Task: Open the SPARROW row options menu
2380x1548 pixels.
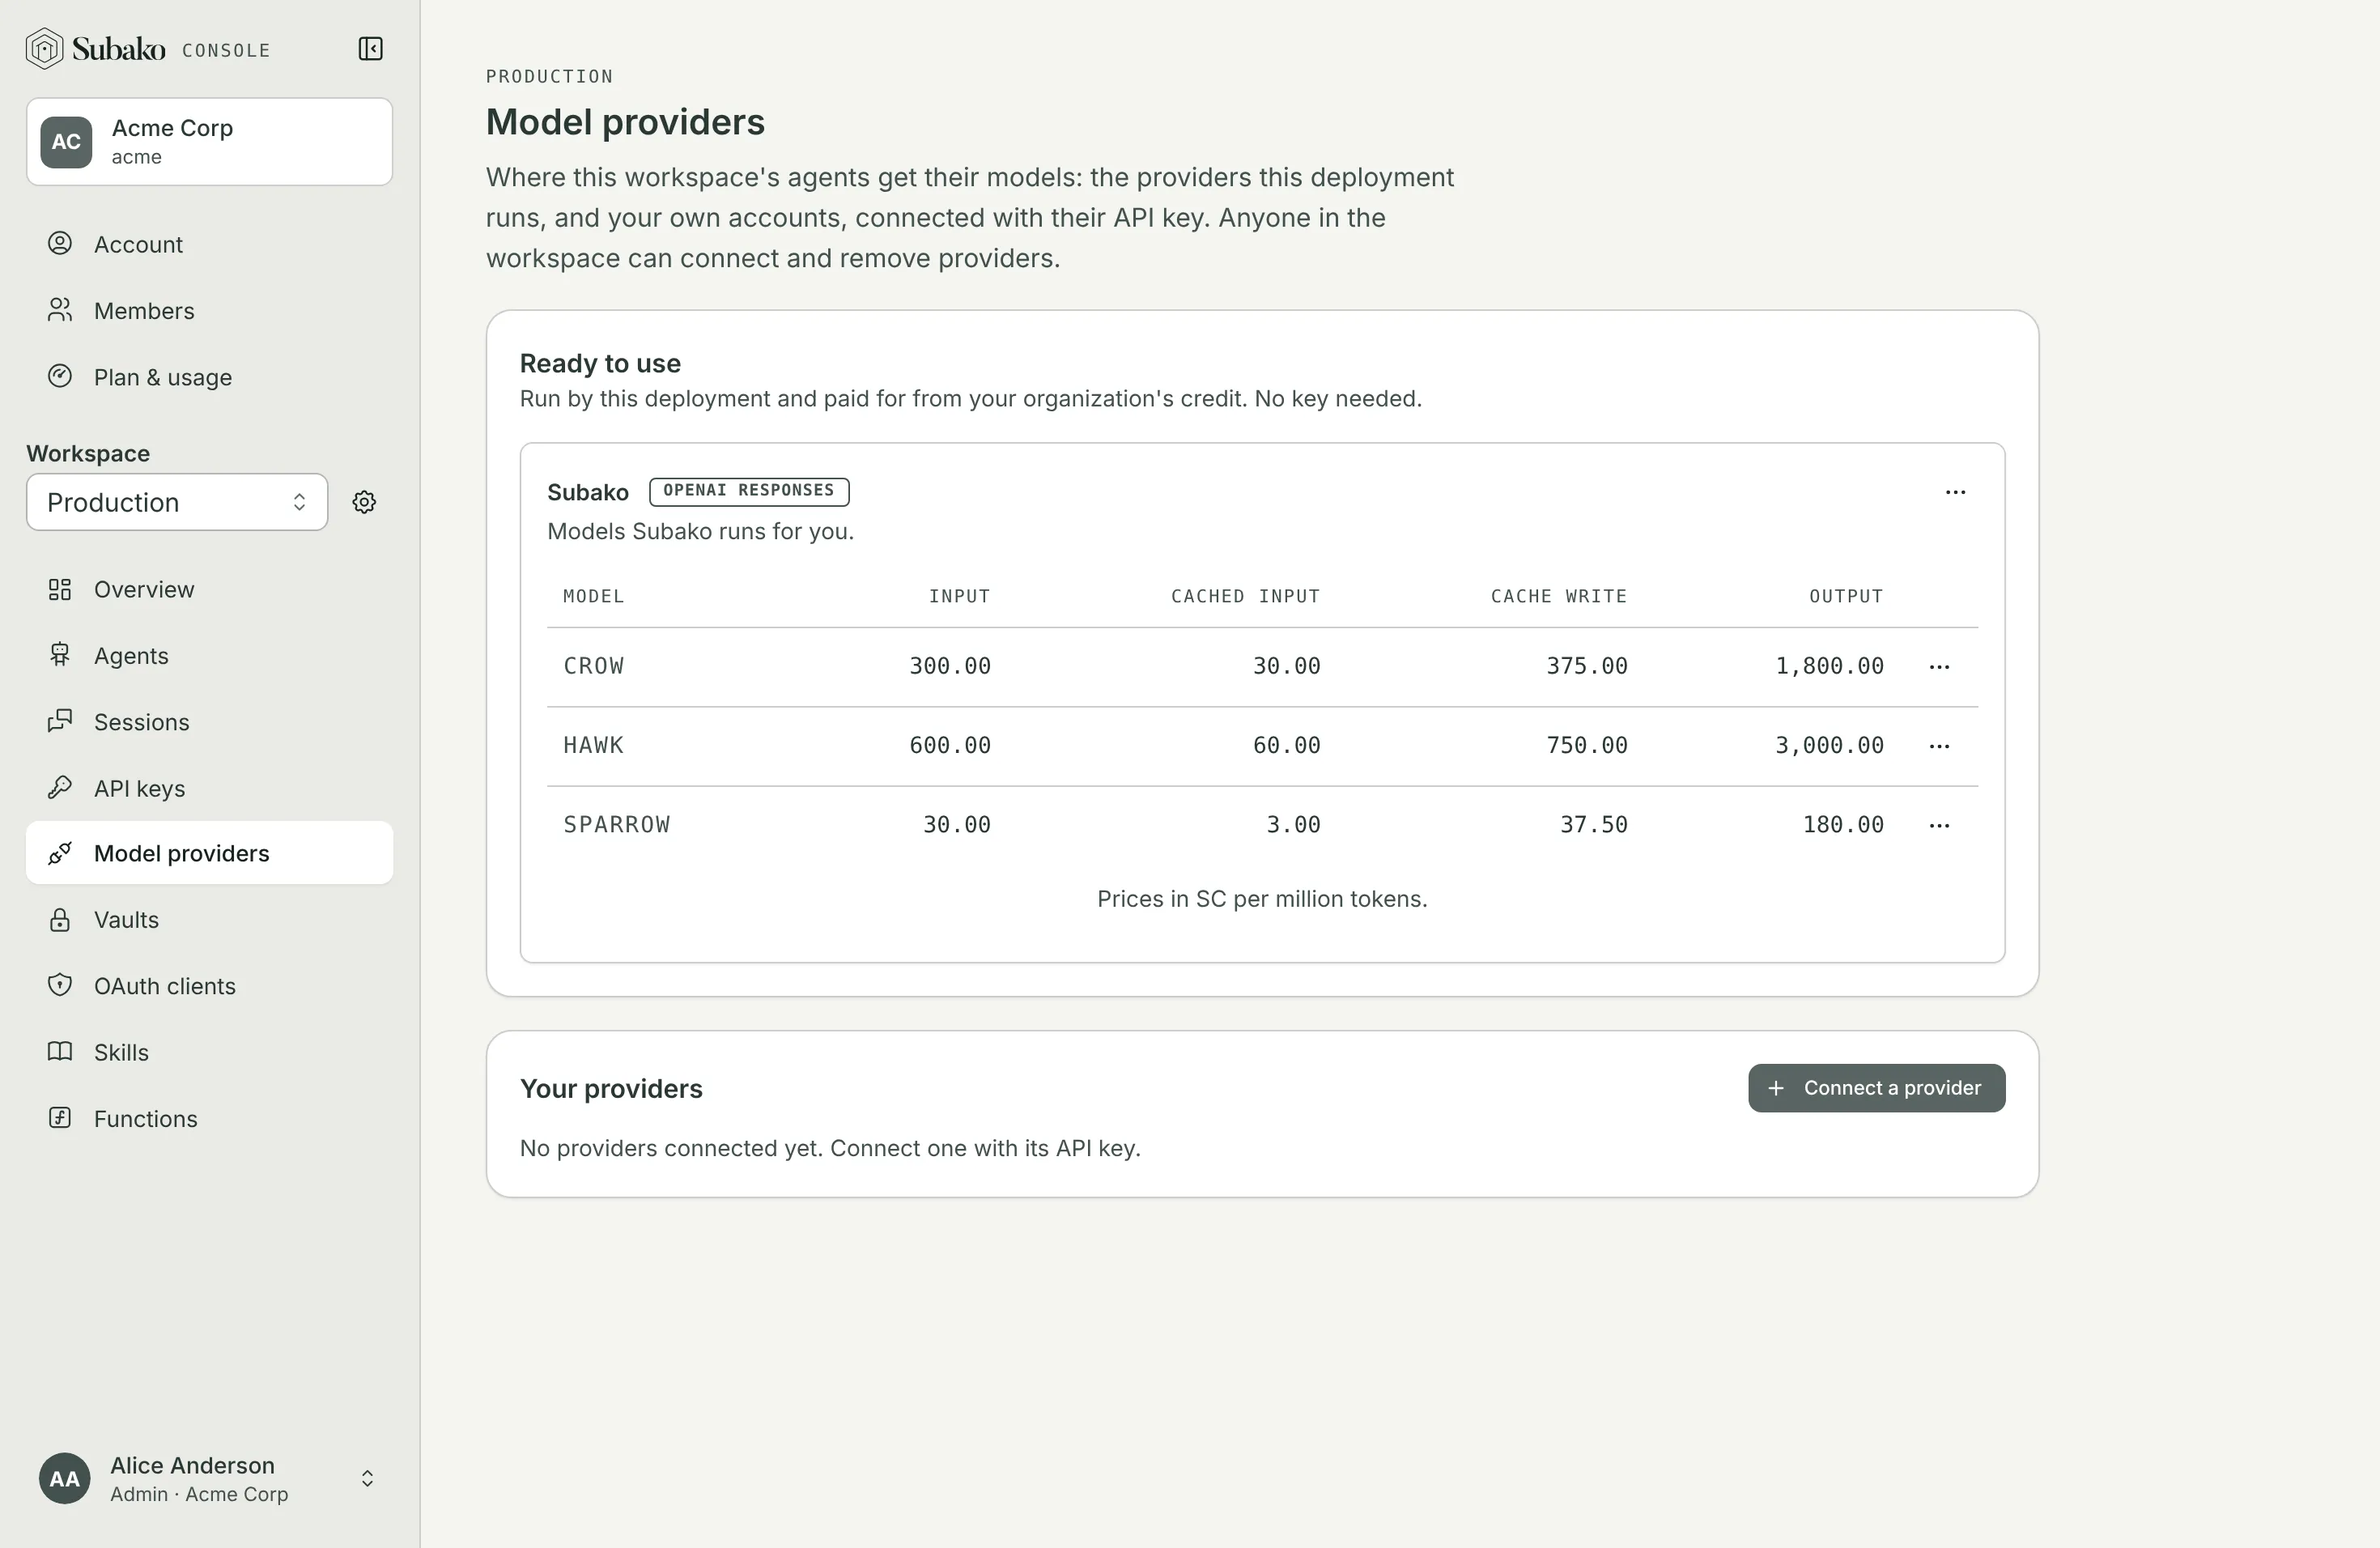Action: click(1939, 825)
